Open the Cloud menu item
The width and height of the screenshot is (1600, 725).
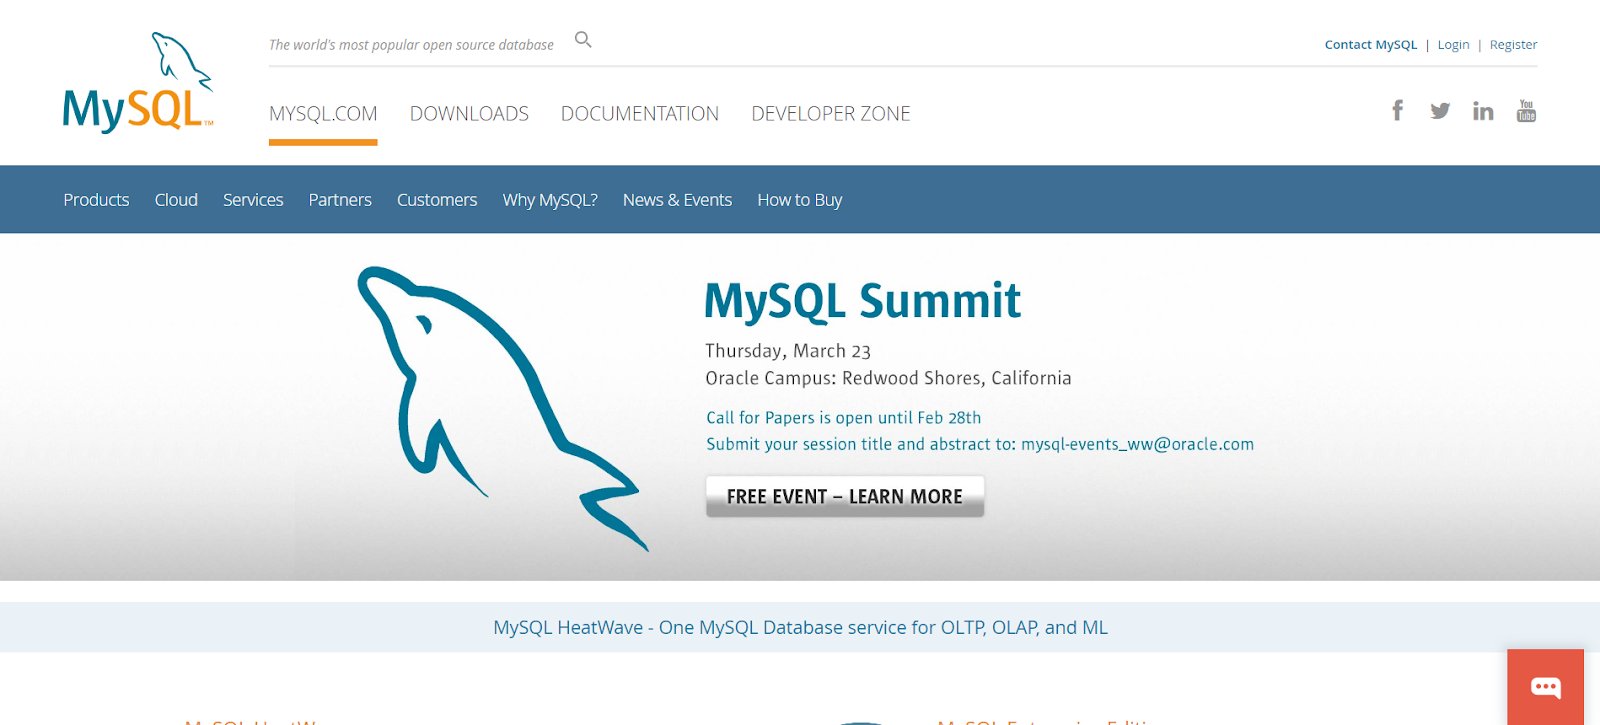click(176, 200)
